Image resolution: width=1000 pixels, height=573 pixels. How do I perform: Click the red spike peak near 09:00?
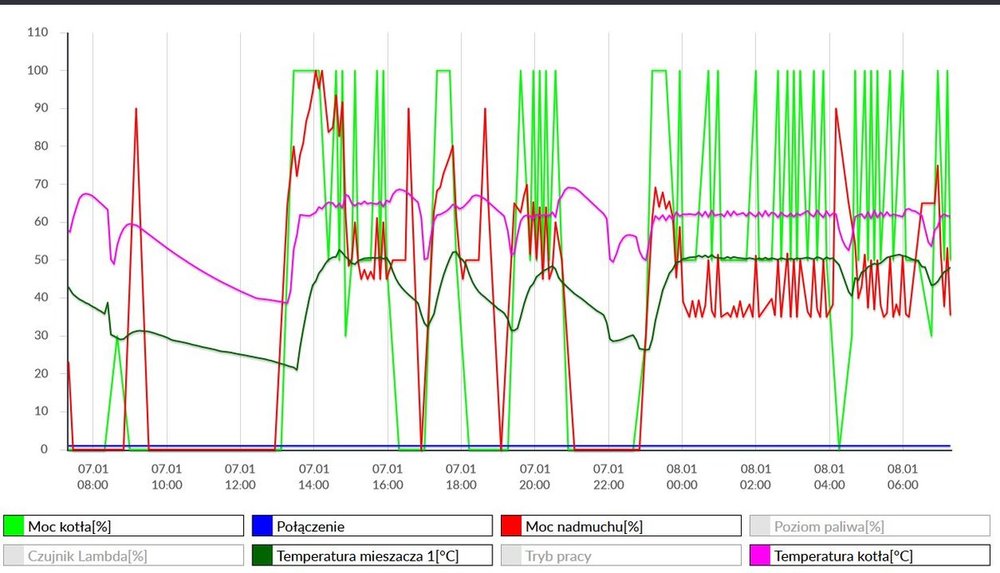(x=136, y=109)
